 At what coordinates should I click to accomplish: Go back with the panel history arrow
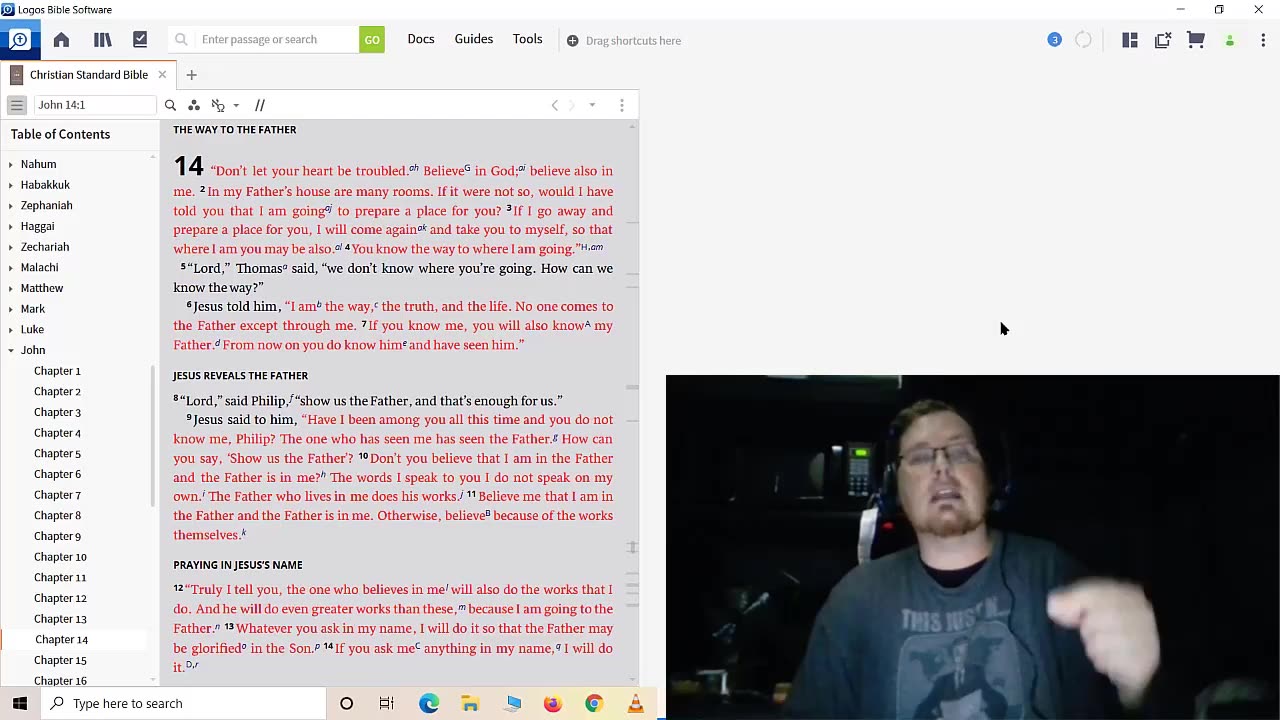tap(555, 105)
